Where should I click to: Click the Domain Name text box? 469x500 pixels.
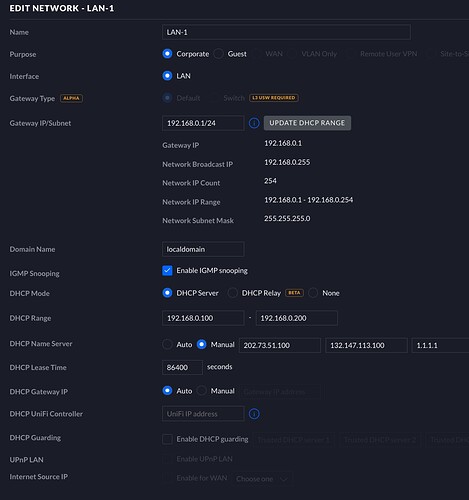203,249
